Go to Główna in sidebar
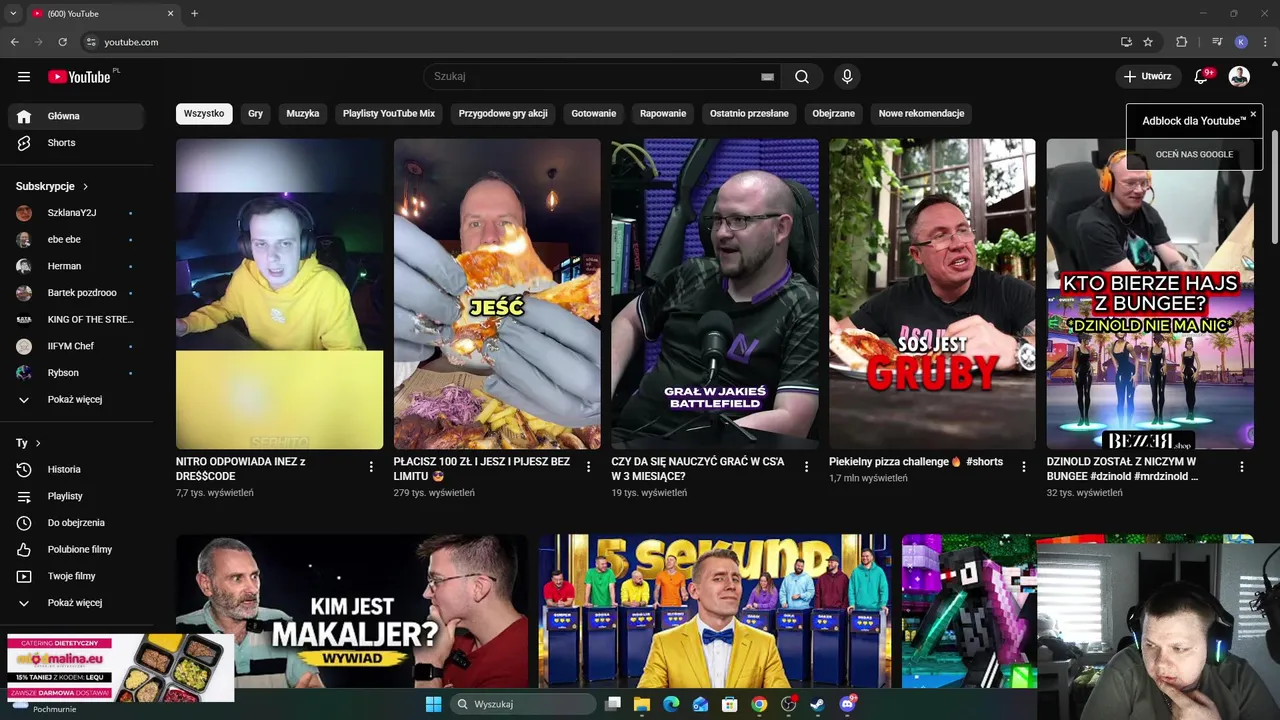 click(x=77, y=116)
